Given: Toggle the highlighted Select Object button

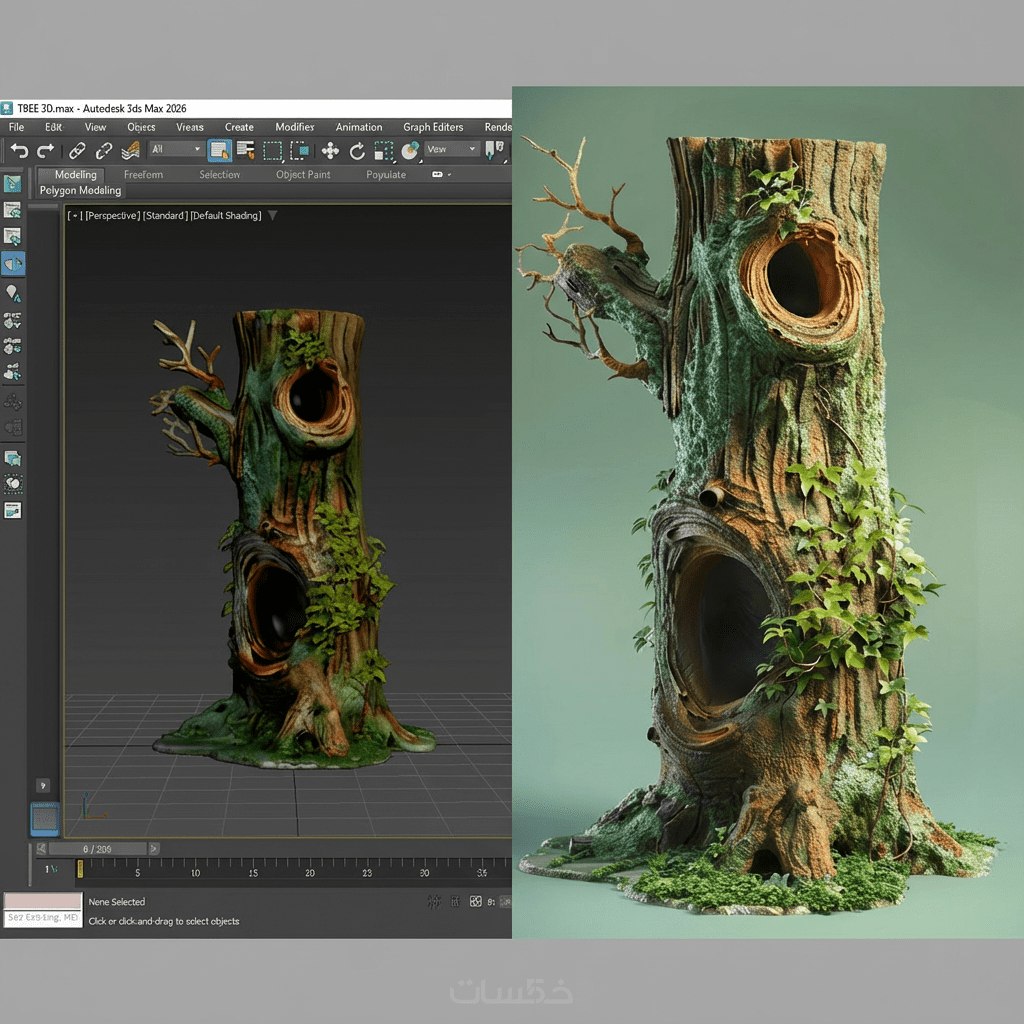Looking at the screenshot, I should coord(220,150).
